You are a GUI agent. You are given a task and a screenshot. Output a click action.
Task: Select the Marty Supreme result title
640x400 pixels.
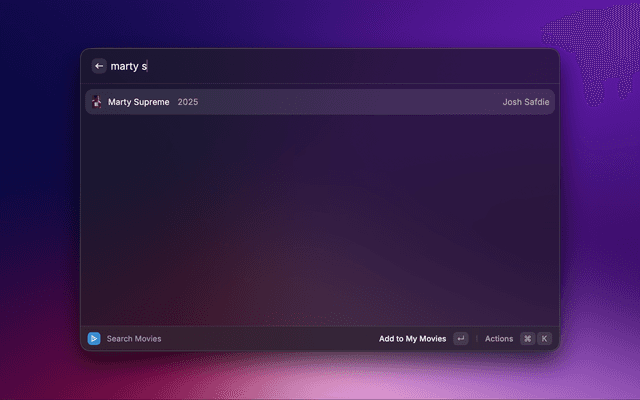click(x=138, y=102)
